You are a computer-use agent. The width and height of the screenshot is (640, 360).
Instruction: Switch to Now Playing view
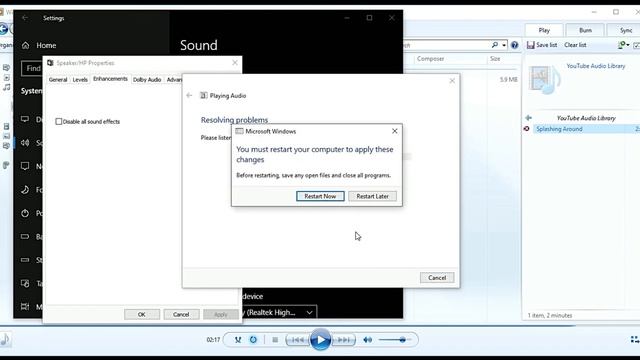[x=635, y=339]
